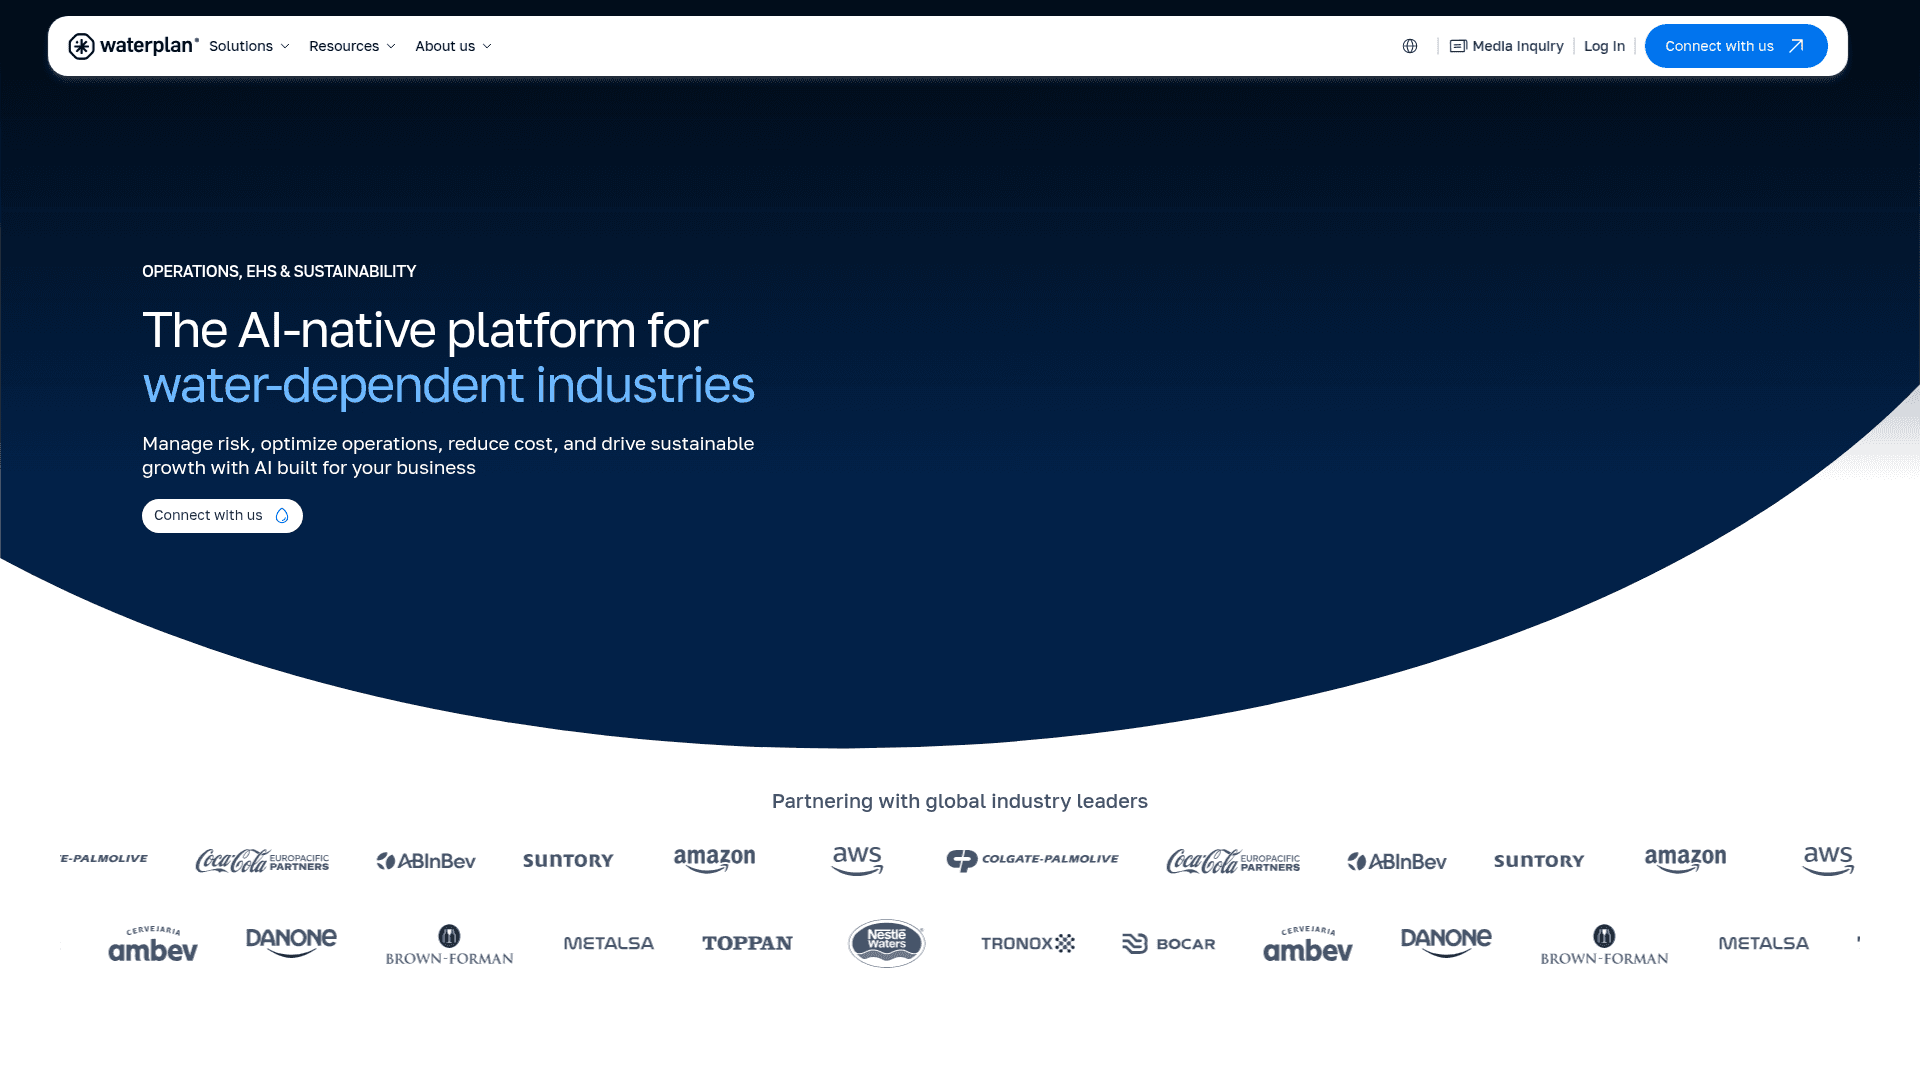Image resolution: width=1920 pixels, height=1080 pixels.
Task: Click the leftmost Danone logo
Action: pyautogui.click(x=291, y=942)
